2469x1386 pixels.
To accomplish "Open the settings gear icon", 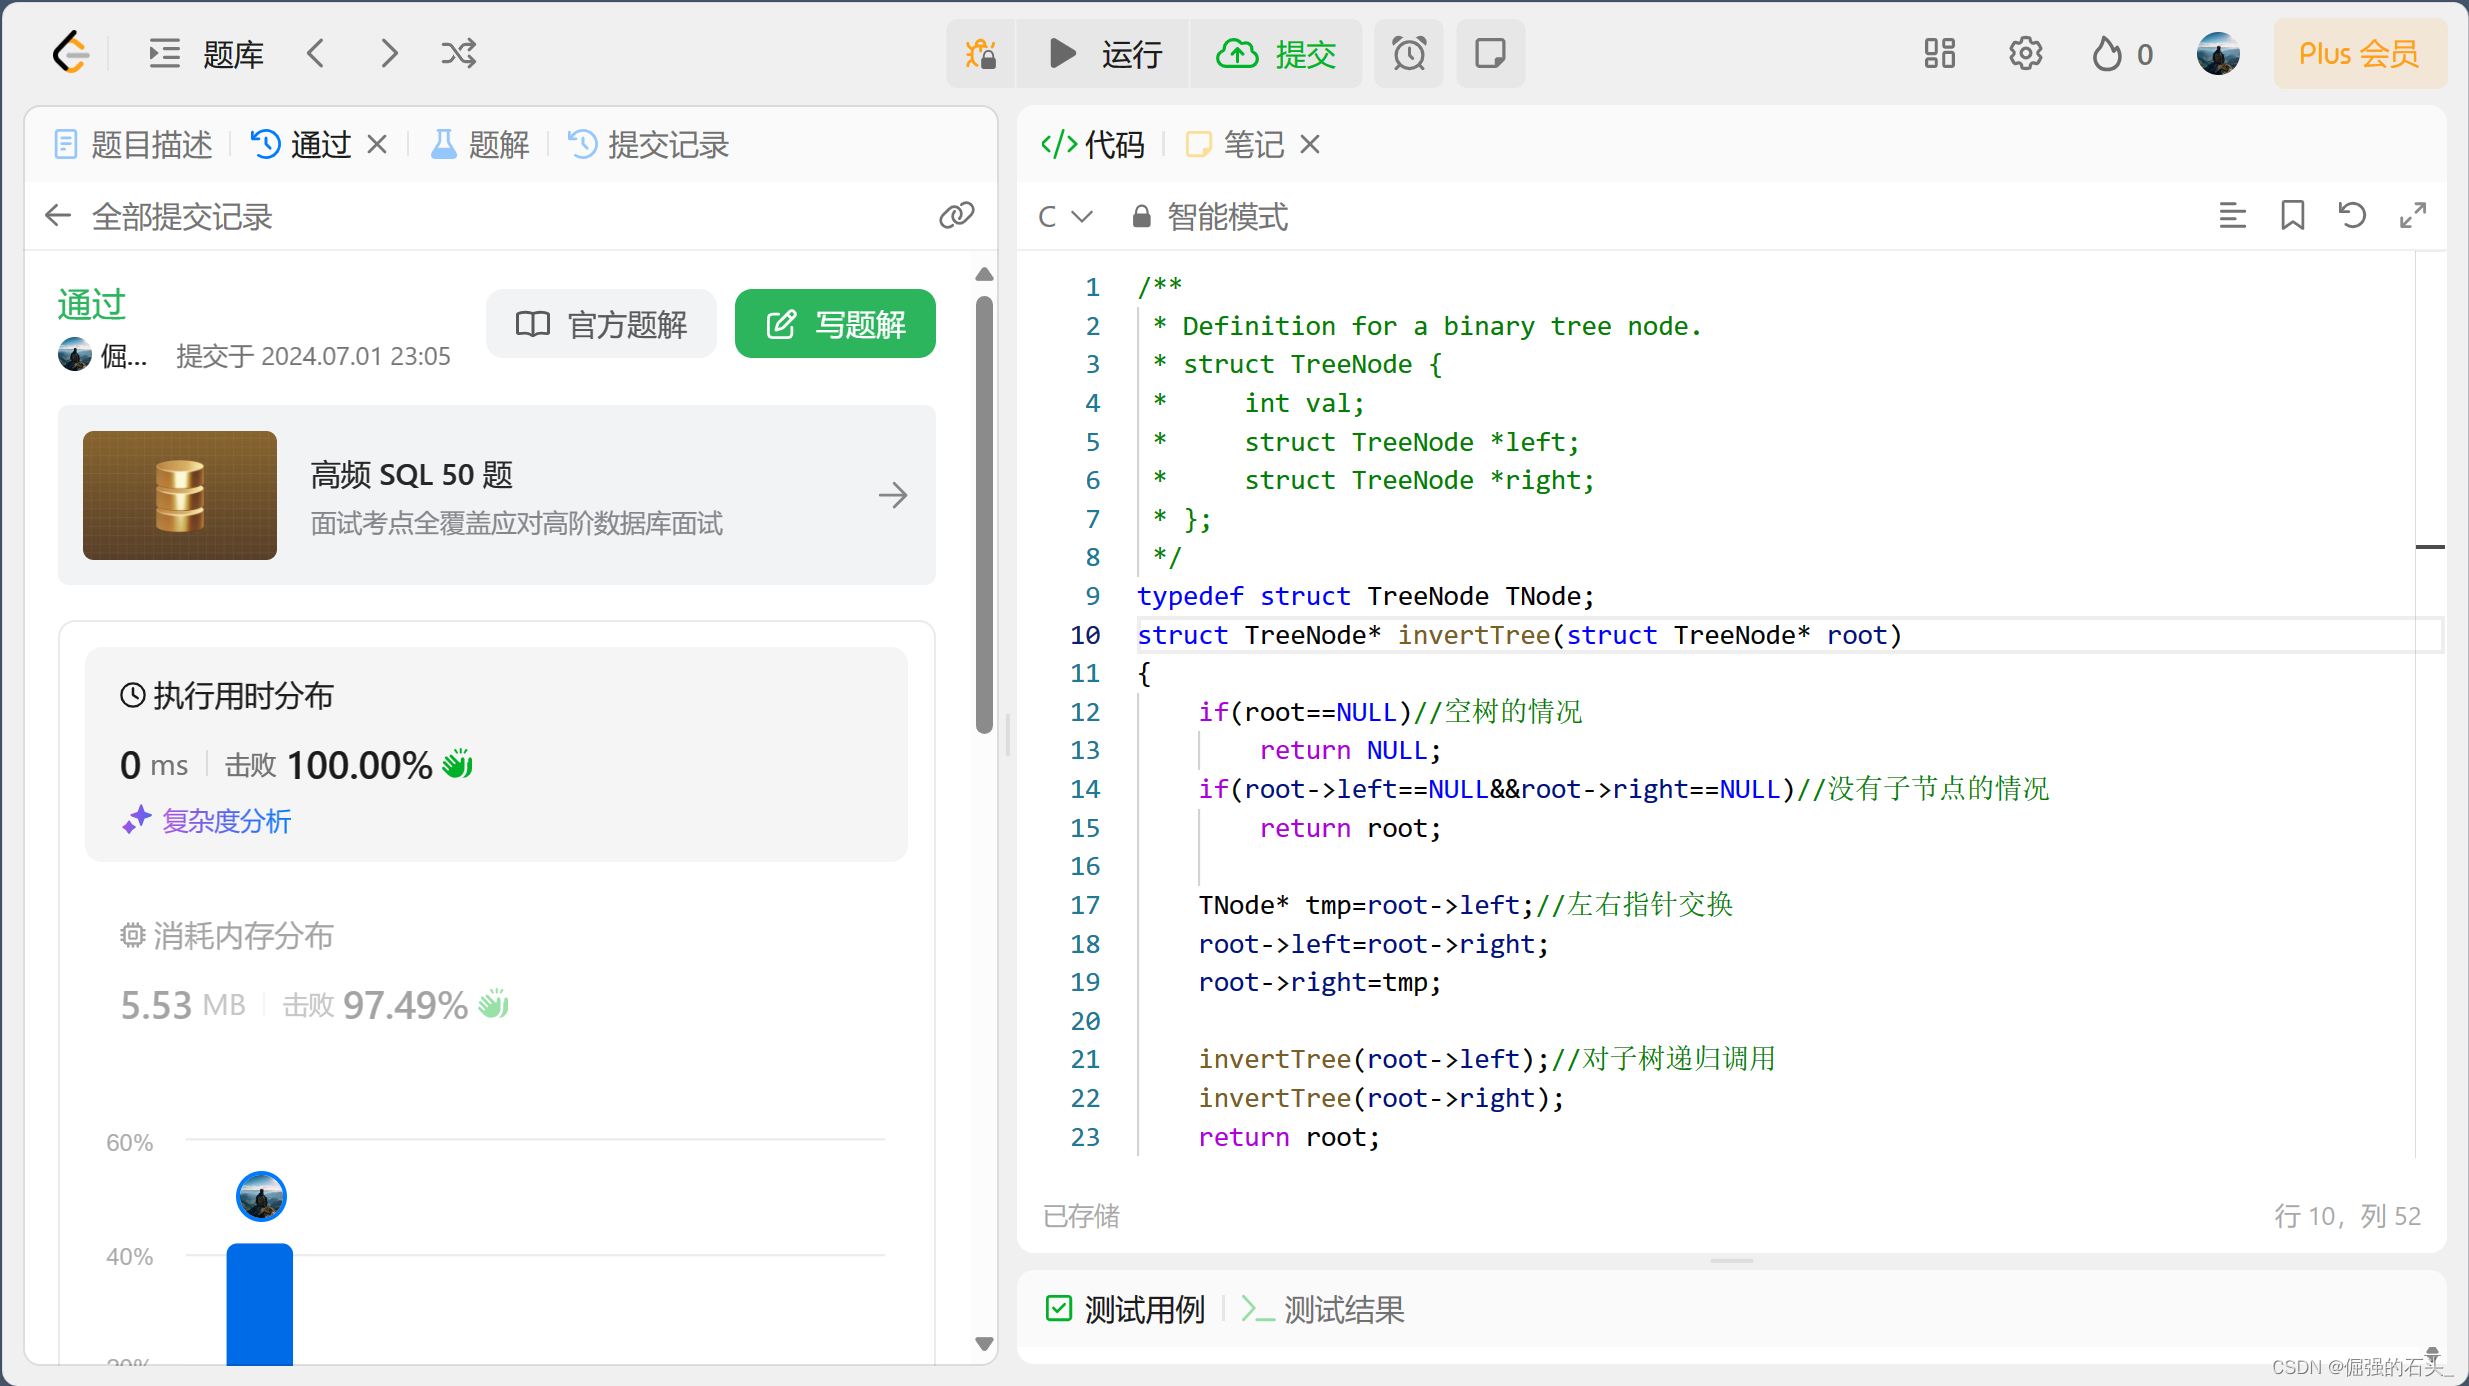I will 2025,53.
